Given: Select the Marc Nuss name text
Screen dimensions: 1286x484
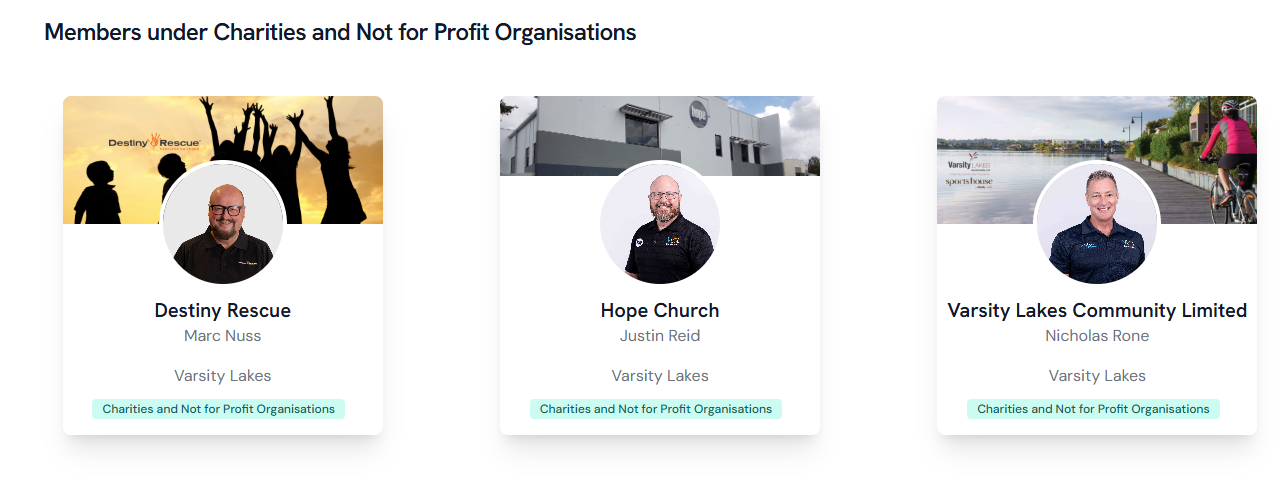Looking at the screenshot, I should (223, 336).
